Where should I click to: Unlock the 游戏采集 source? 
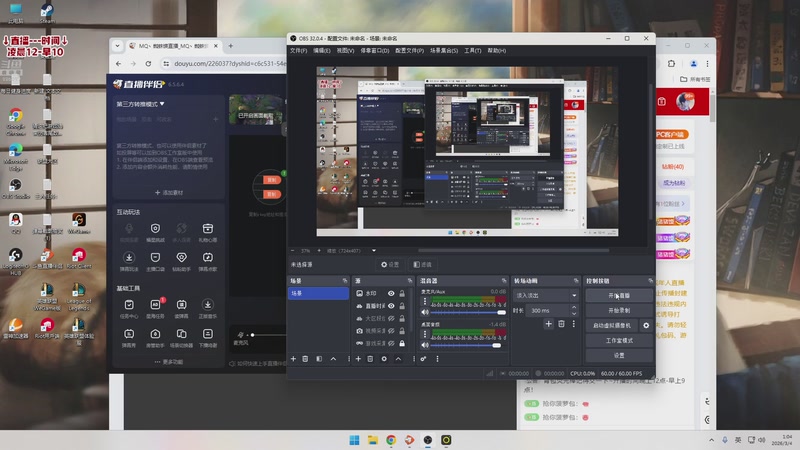pos(402,343)
